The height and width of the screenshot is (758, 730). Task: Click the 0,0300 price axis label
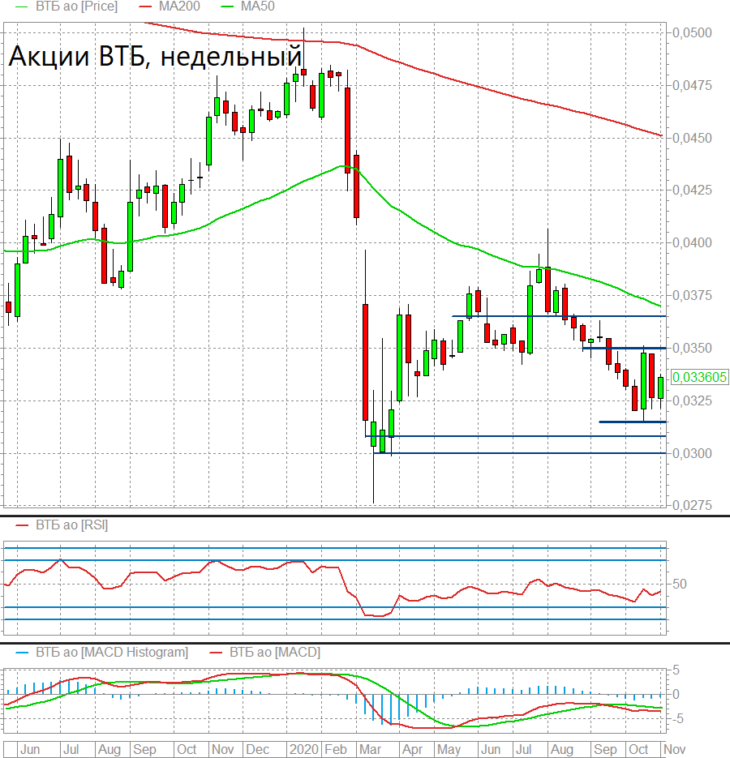click(x=692, y=453)
